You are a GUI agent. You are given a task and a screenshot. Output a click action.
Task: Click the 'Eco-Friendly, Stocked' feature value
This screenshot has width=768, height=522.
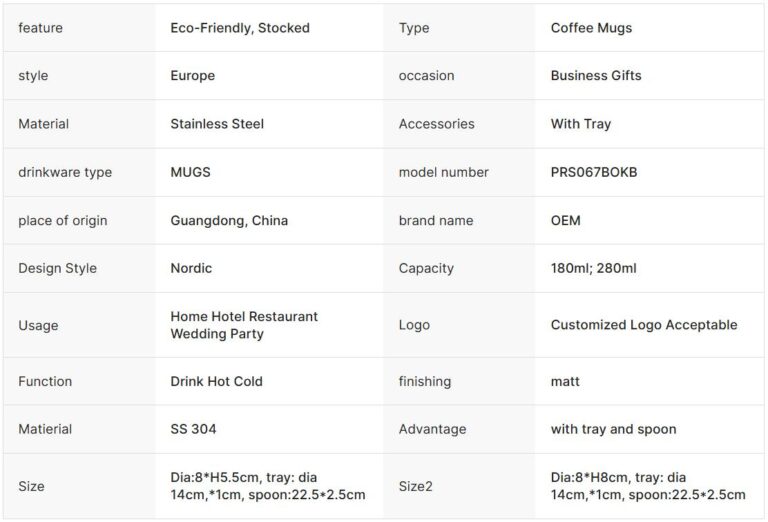click(240, 28)
